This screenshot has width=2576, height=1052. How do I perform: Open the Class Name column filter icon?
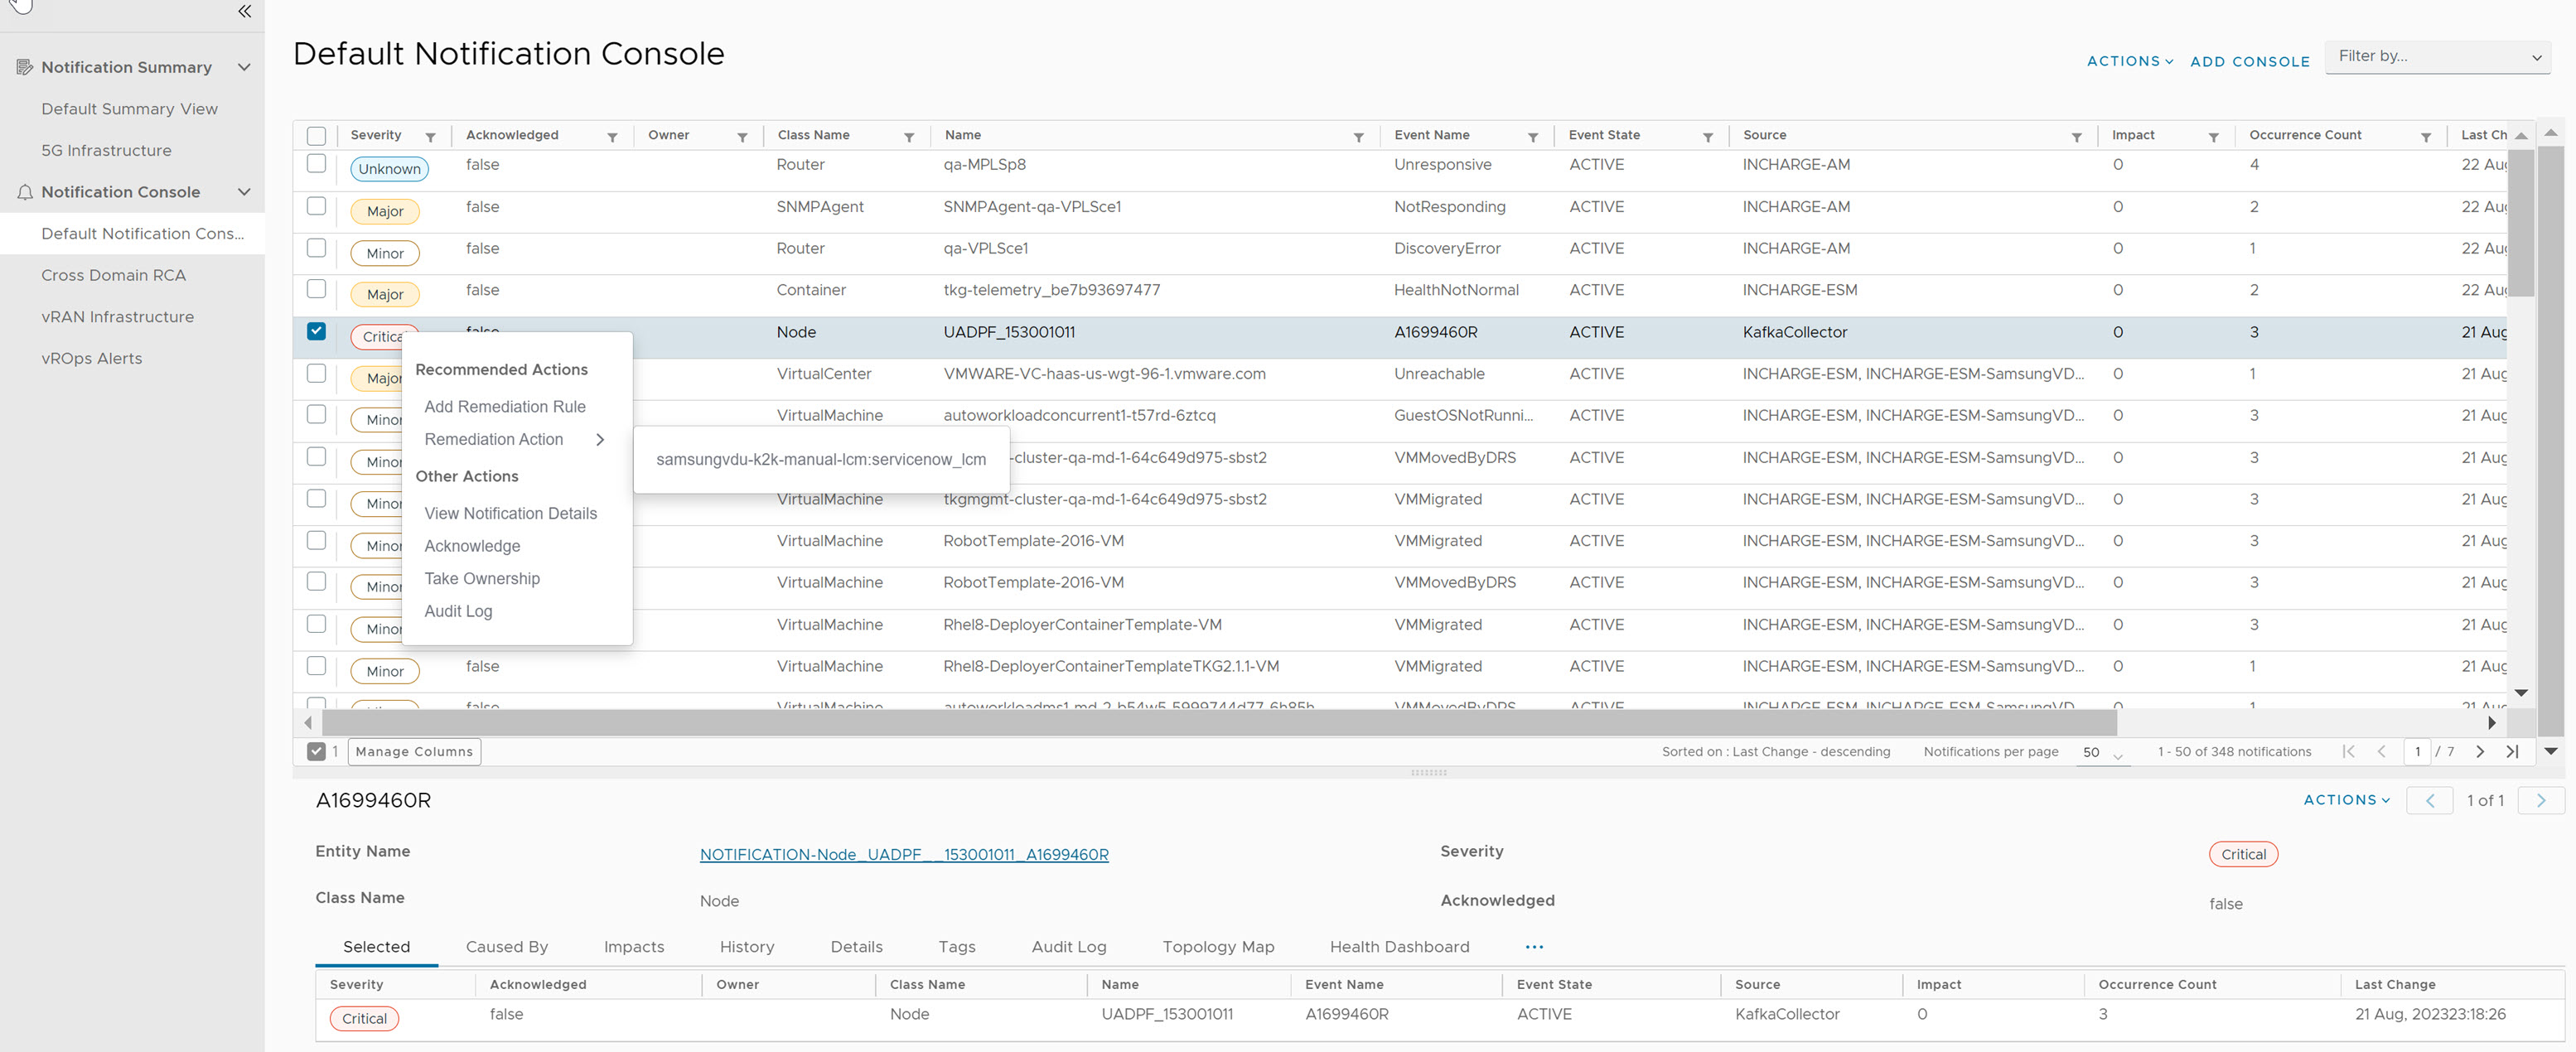(909, 137)
